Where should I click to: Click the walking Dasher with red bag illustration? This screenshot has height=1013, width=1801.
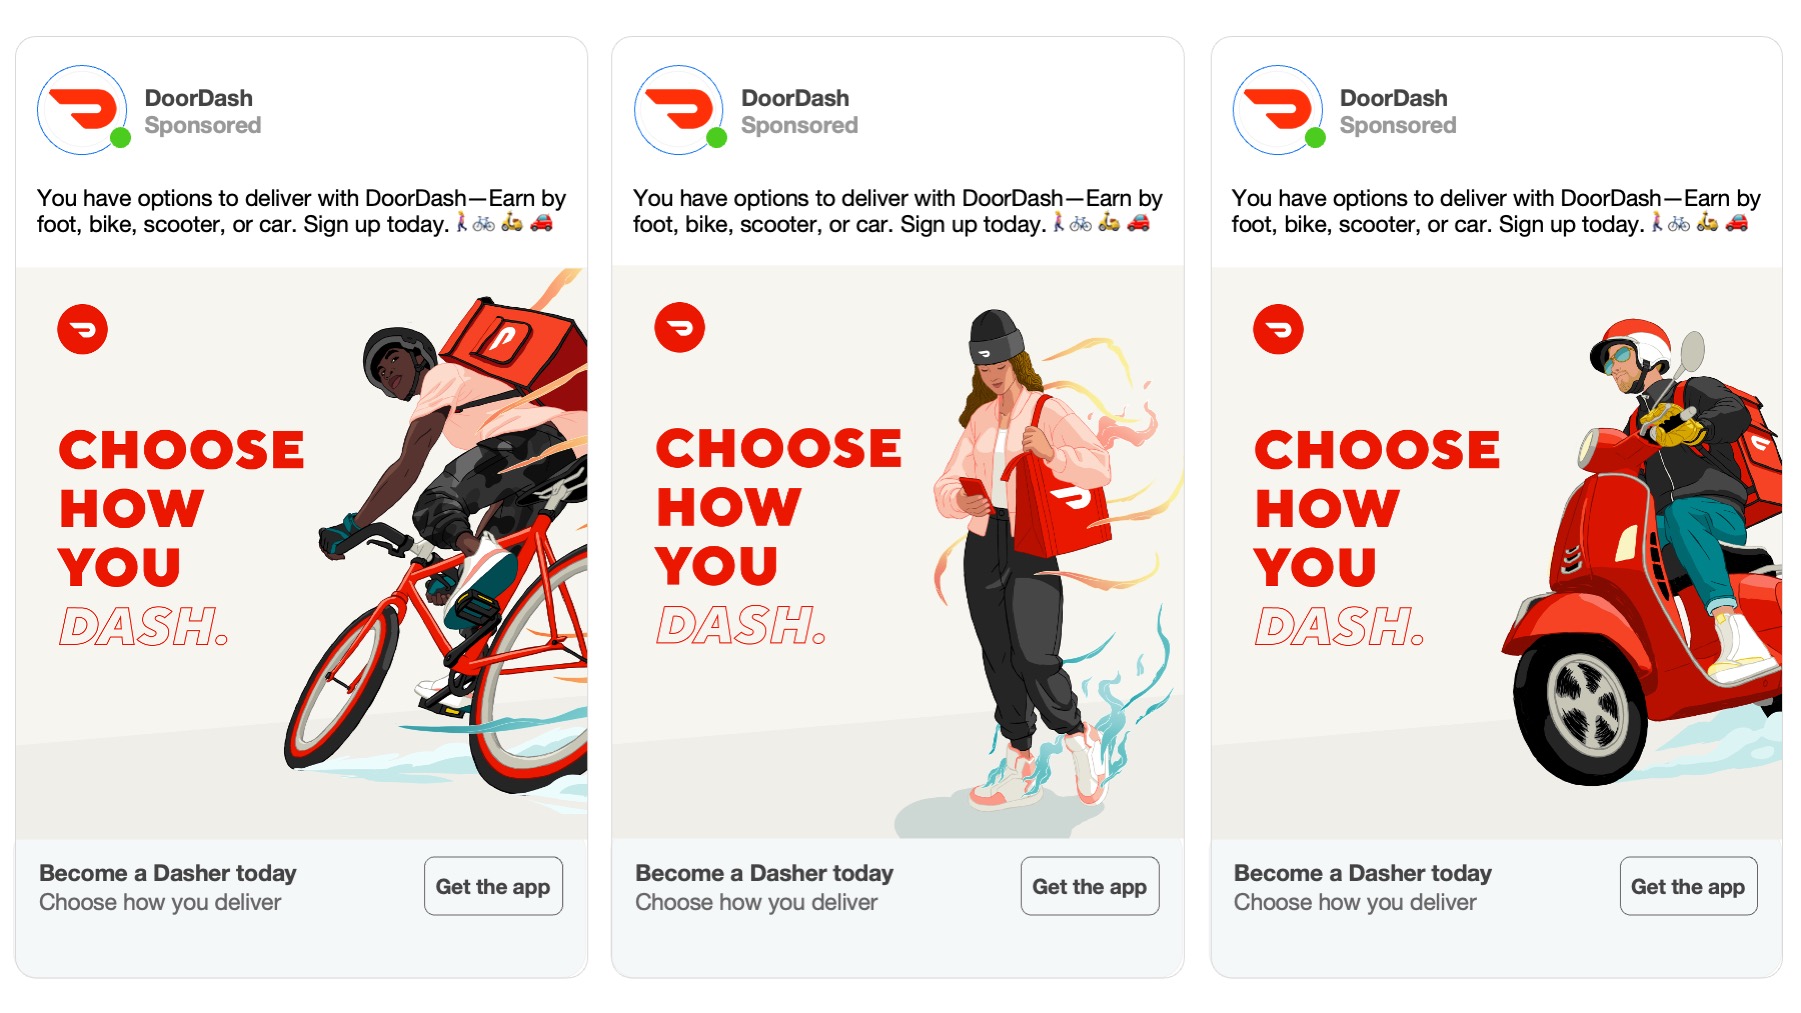click(1030, 550)
